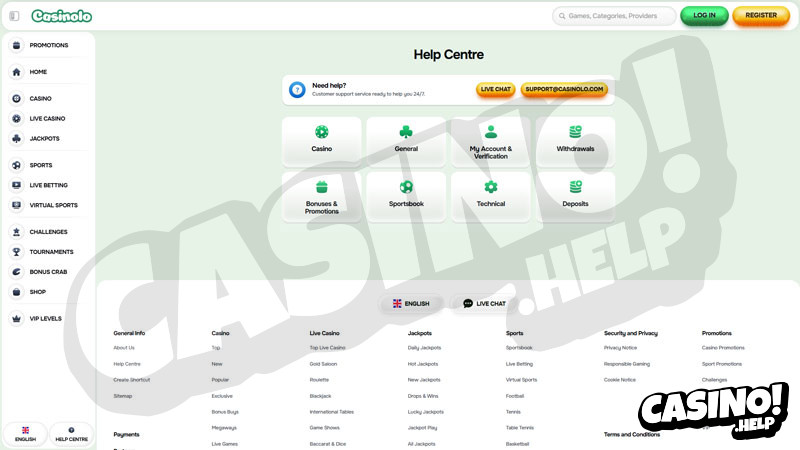
Task: Open Roulette footer link
Action: 319,380
